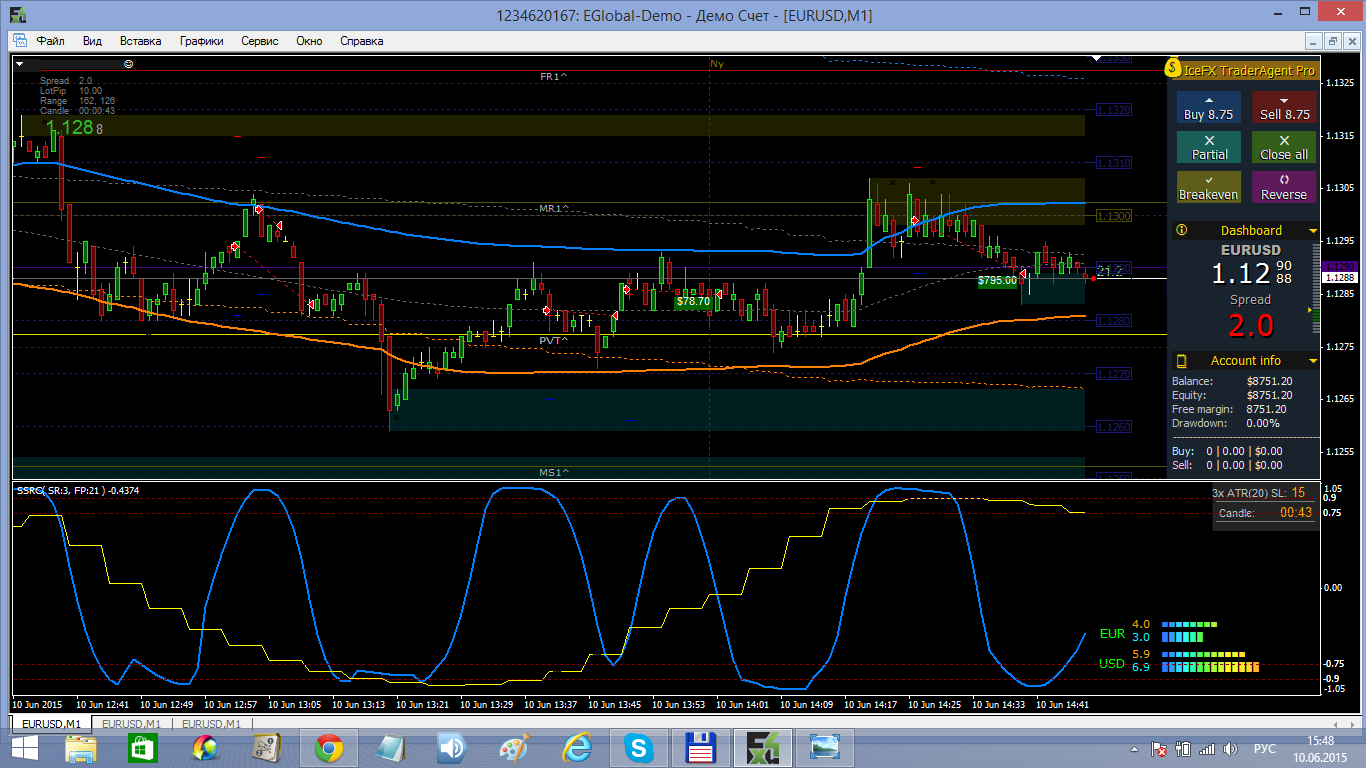Screen dimensions: 1366x768
Task: Click the Balance $8751.20 value
Action: 1270,381
